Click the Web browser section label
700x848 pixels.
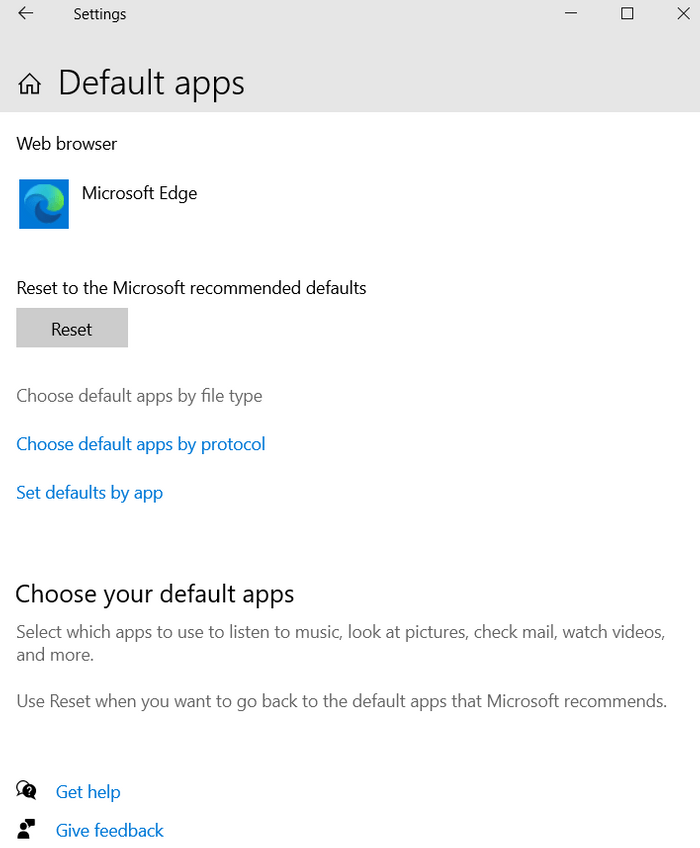point(66,143)
